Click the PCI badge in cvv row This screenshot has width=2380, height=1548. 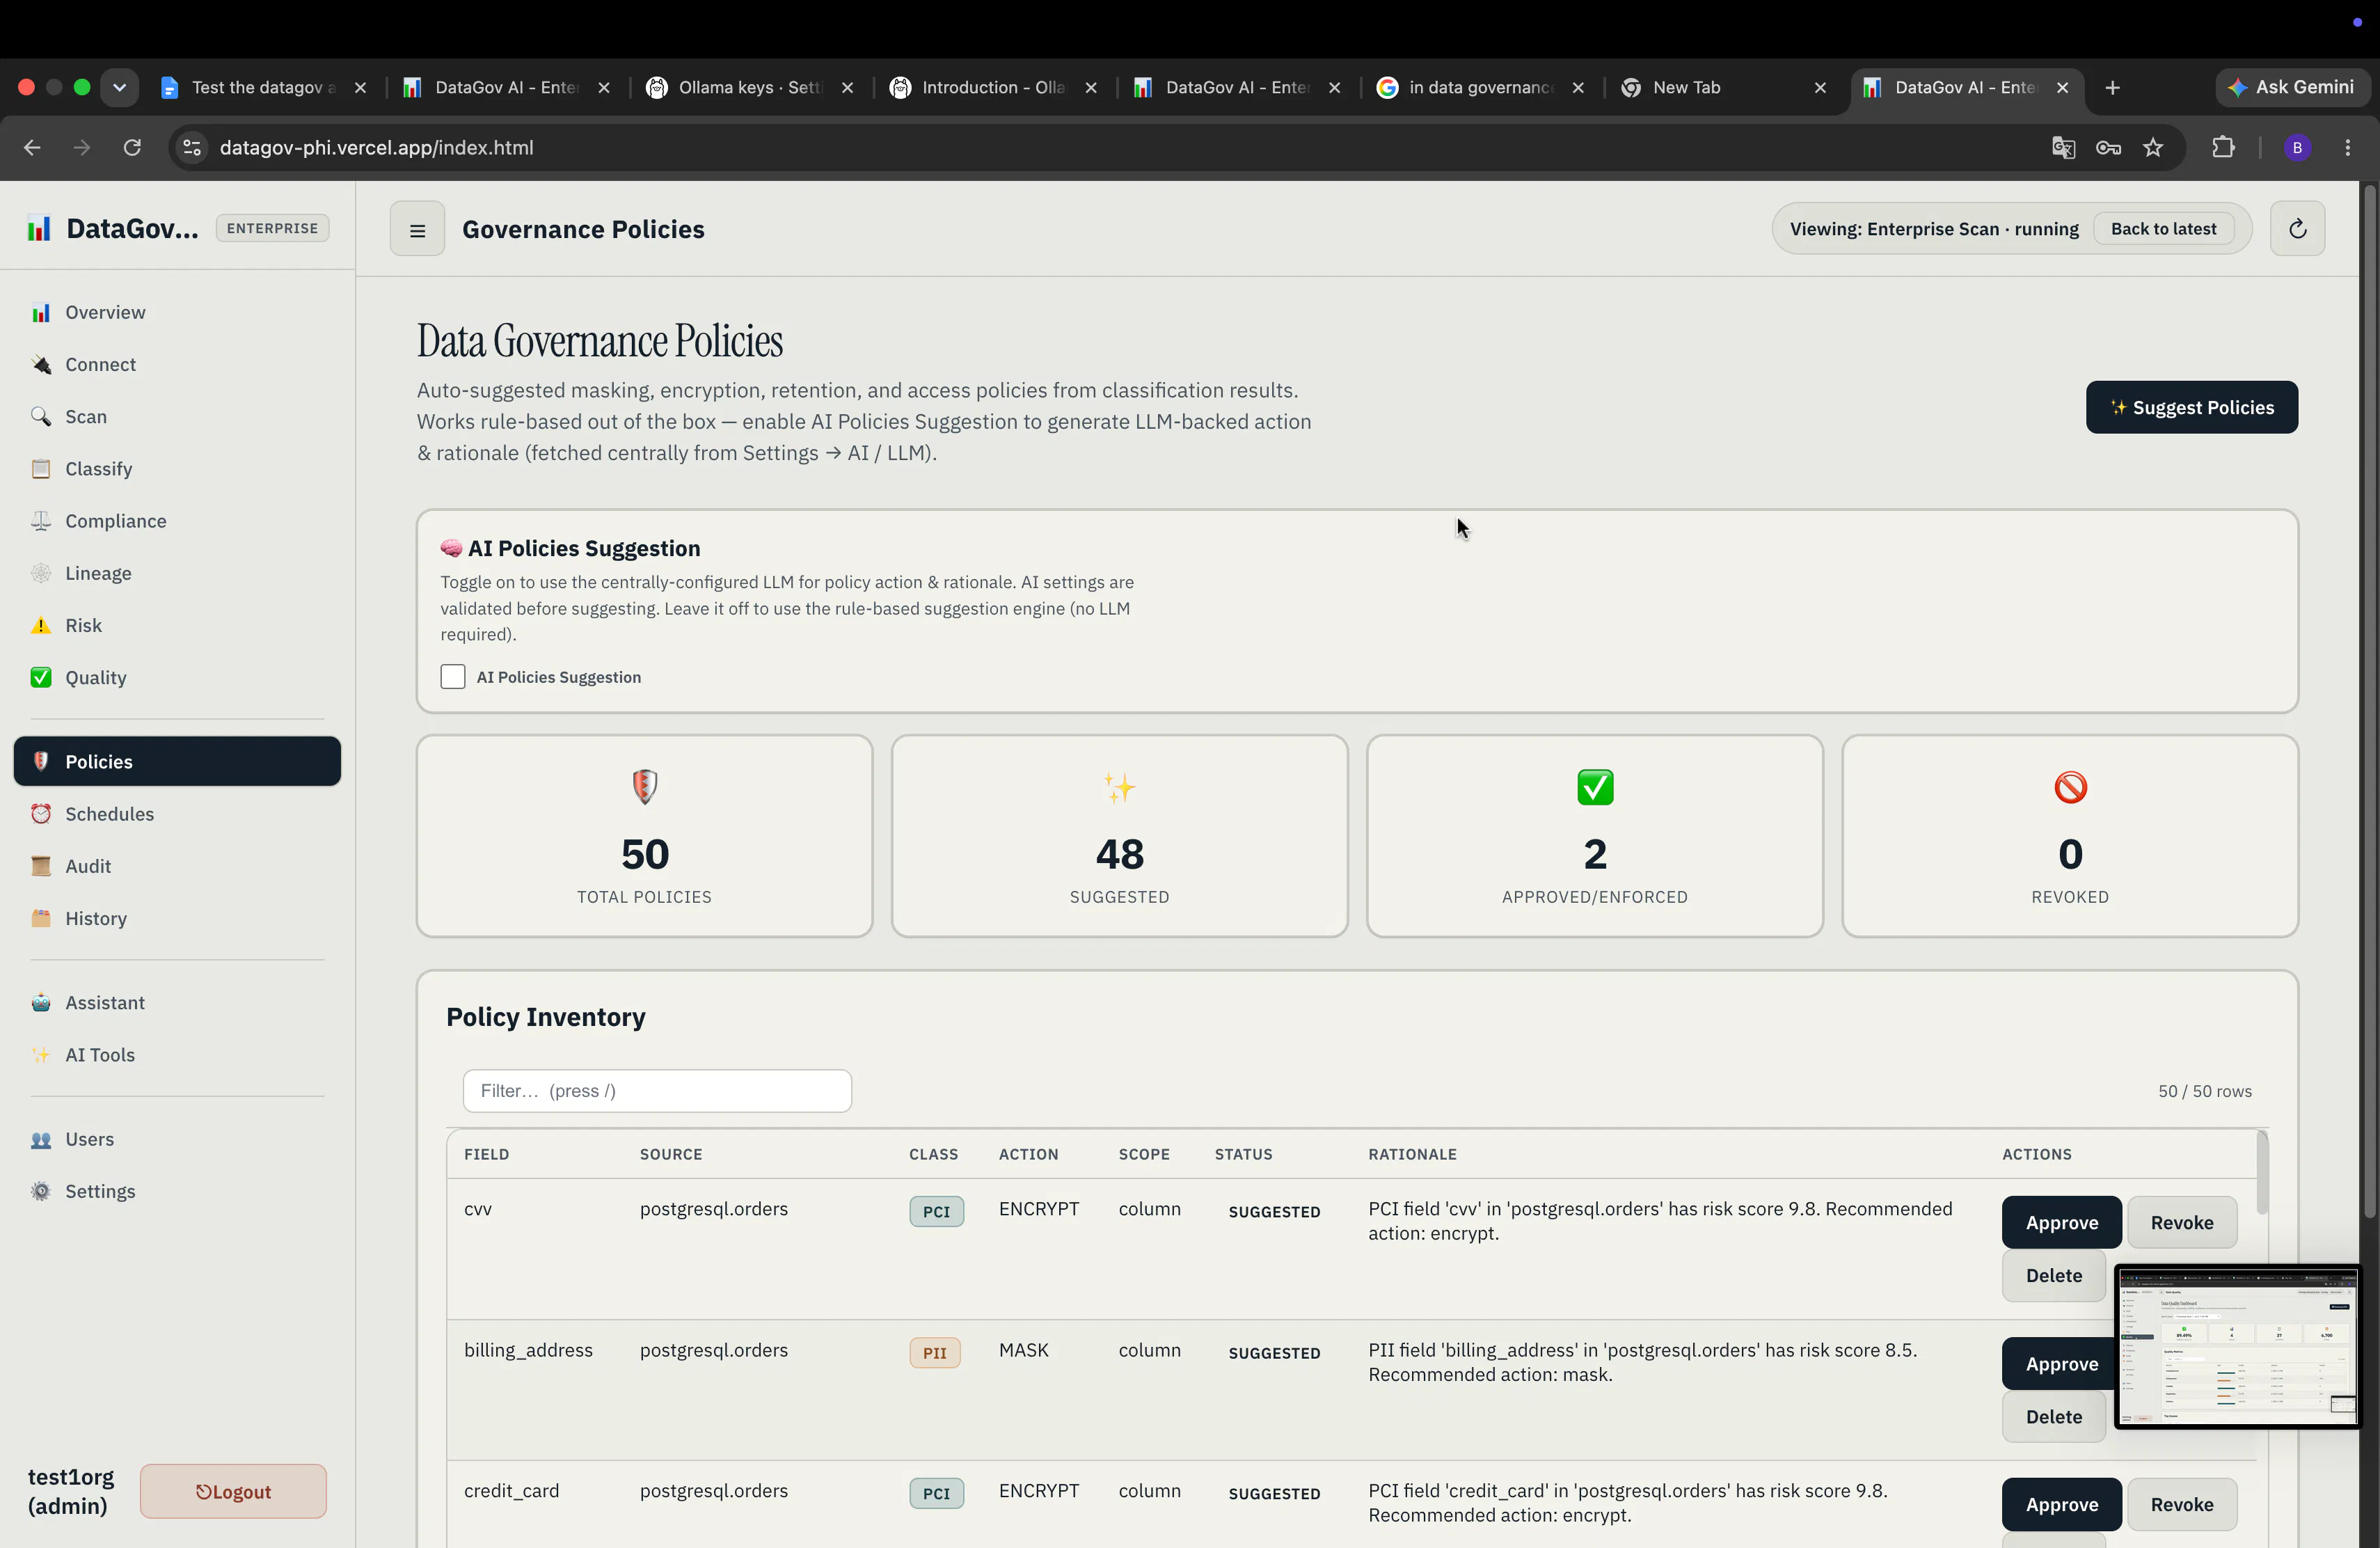[x=936, y=1211]
